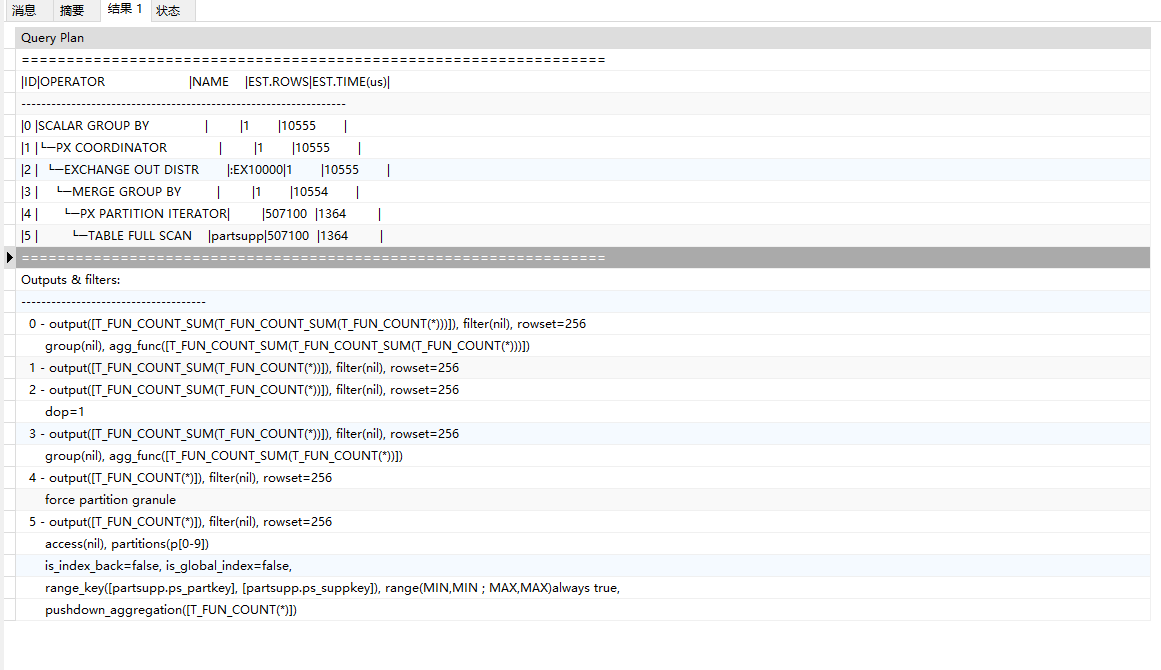Open the 状态 tab
This screenshot has width=1161, height=670.
pyautogui.click(x=169, y=11)
